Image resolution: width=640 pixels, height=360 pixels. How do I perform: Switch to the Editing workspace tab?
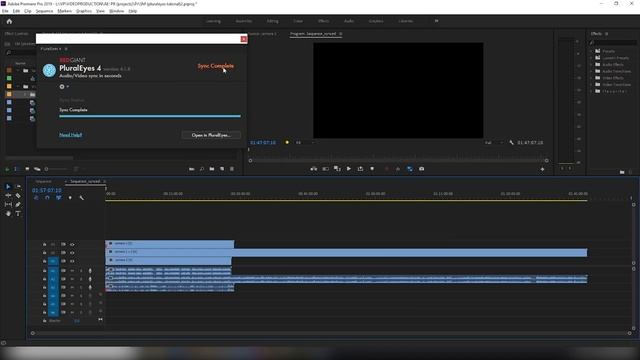pos(272,21)
